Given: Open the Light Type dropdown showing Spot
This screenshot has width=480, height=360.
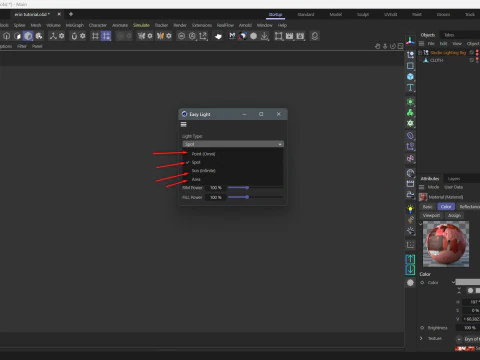Looking at the screenshot, I should (x=233, y=144).
